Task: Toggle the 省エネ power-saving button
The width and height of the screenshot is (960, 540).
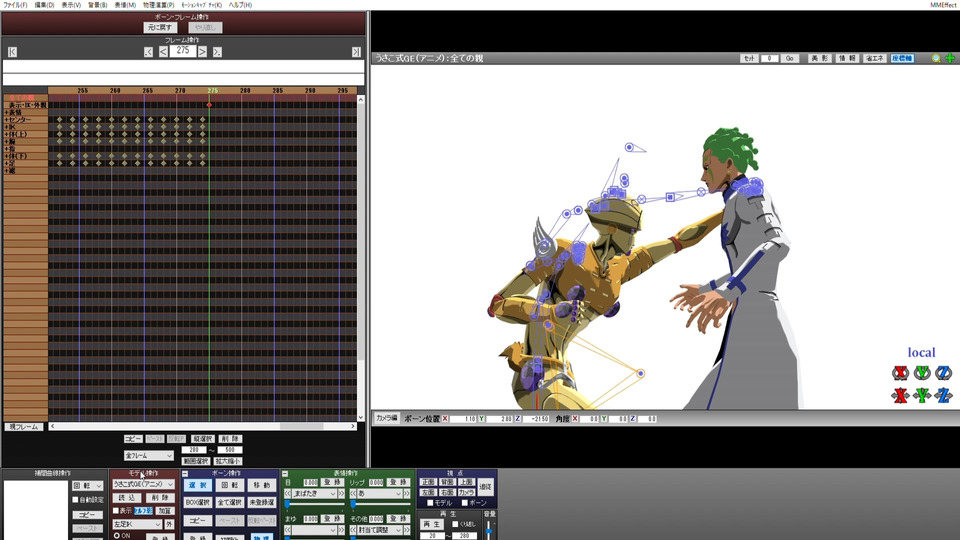Action: click(x=875, y=58)
